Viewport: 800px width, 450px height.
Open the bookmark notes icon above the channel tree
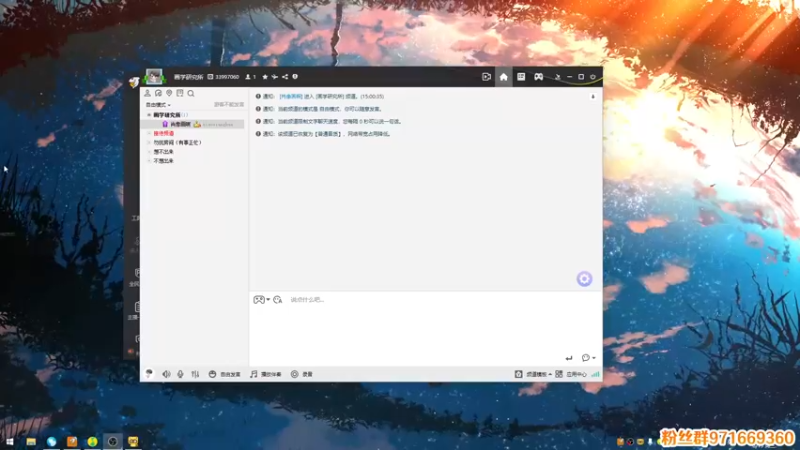(180, 93)
